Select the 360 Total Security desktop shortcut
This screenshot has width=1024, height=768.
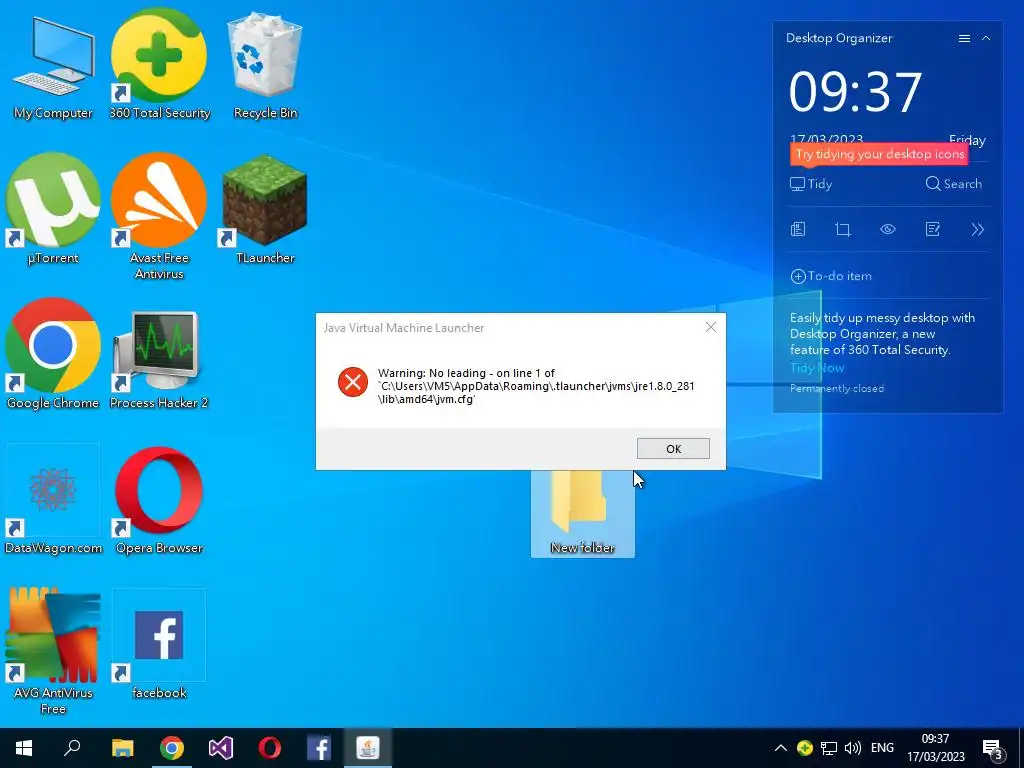[159, 65]
